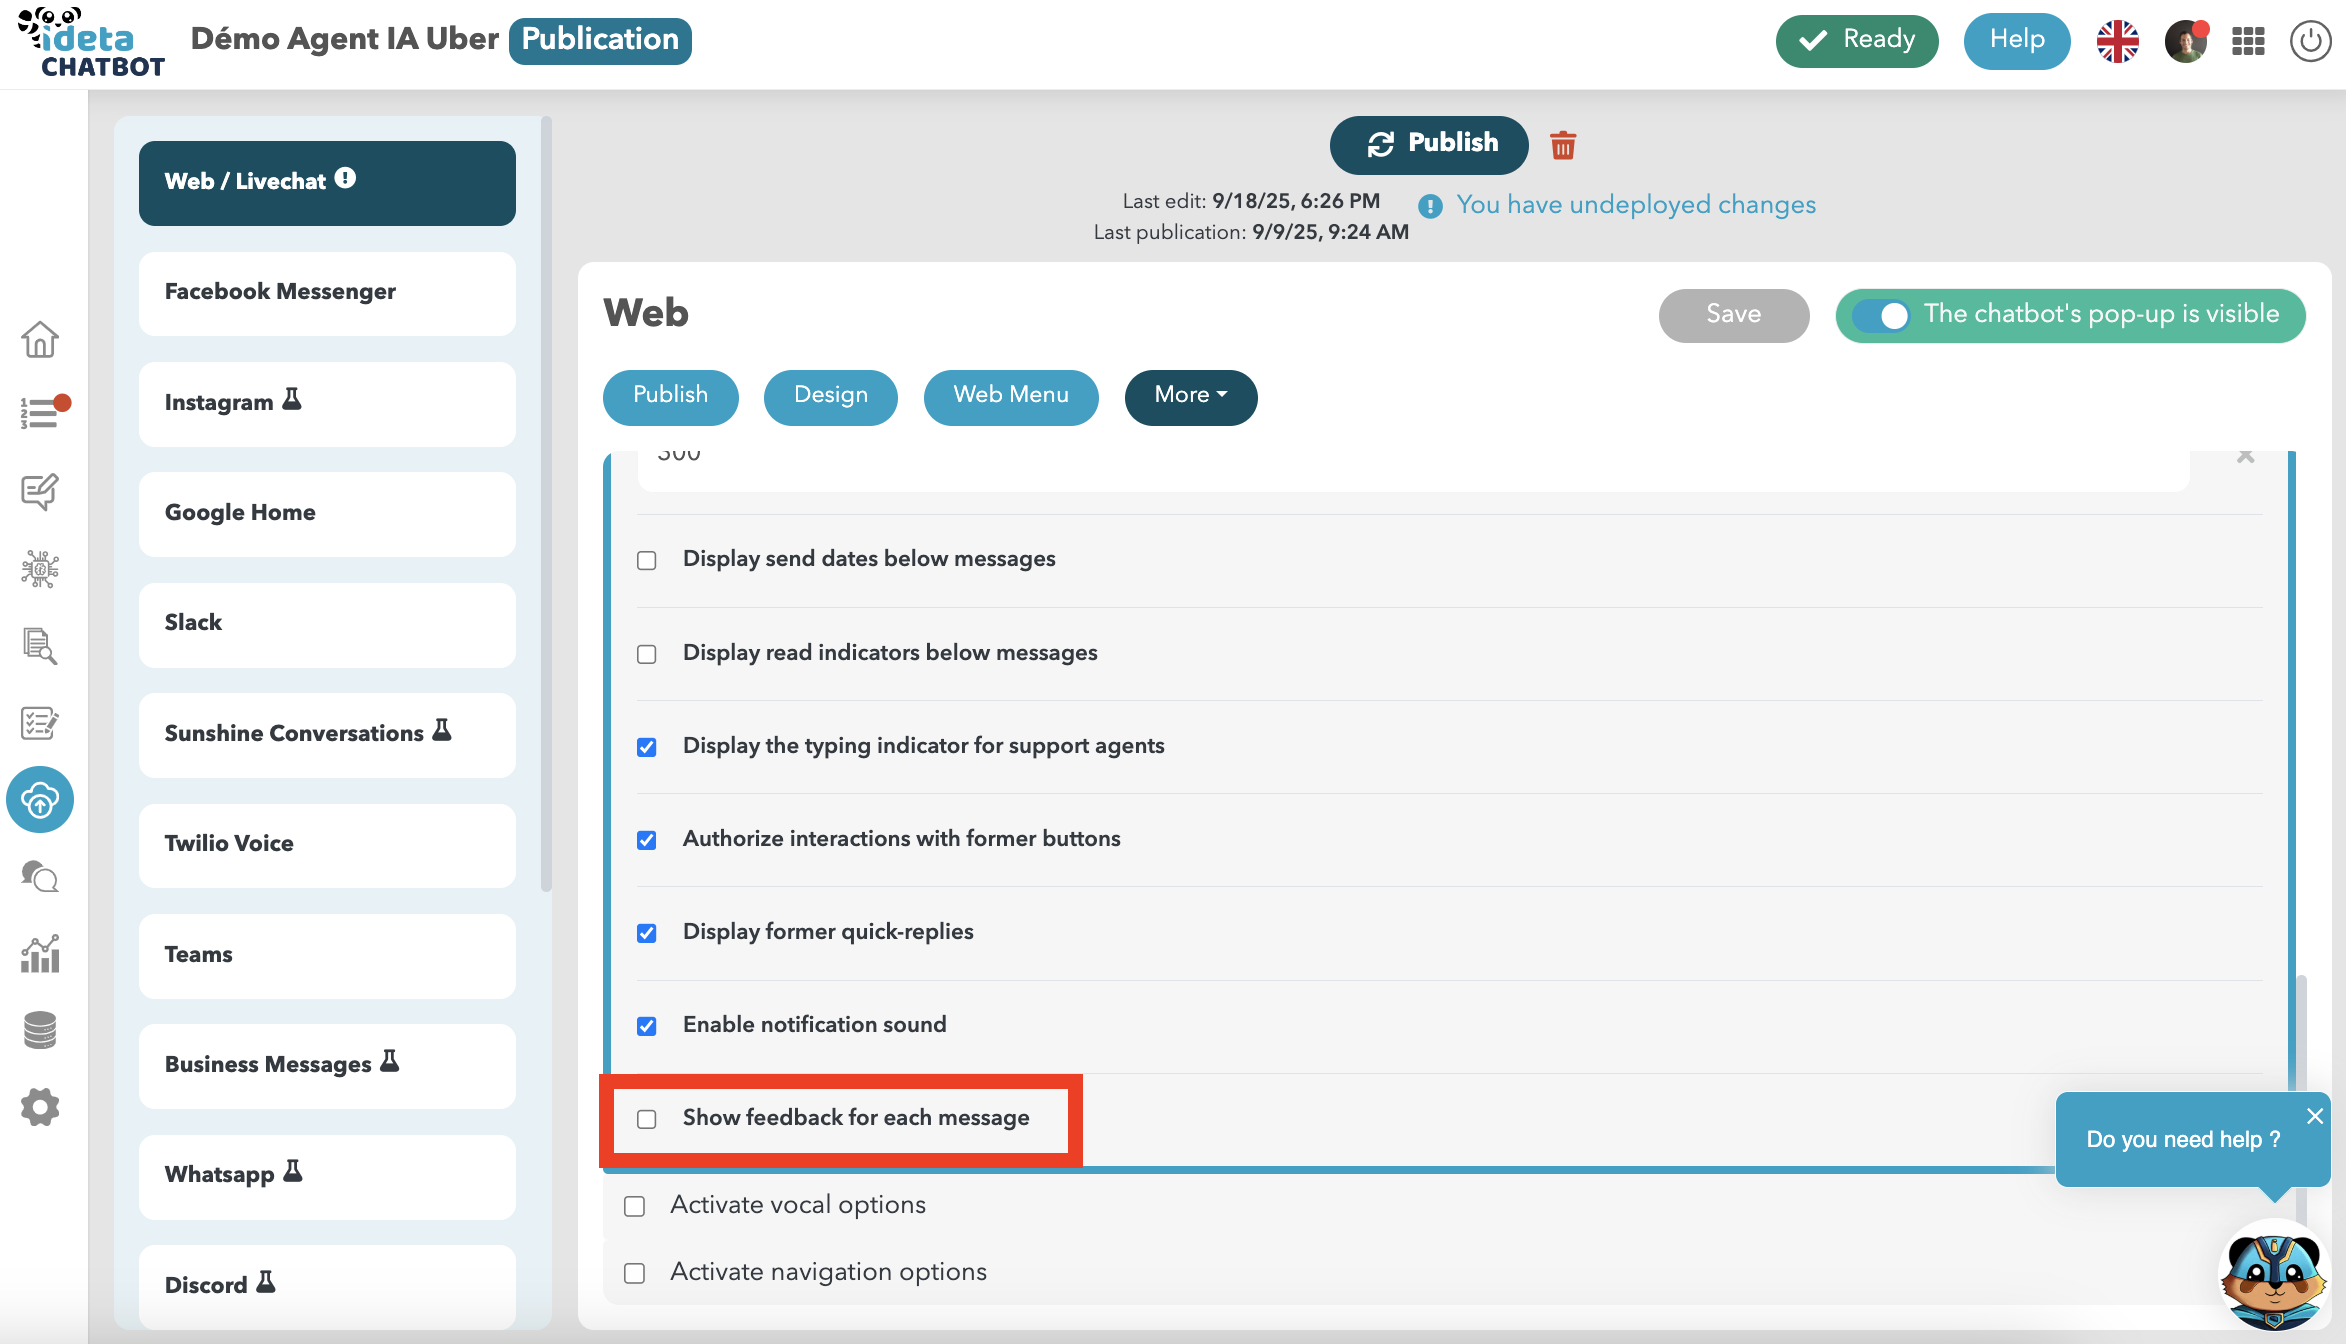Viewport: 2346px width, 1344px height.
Task: Select Facebook Messenger channel
Action: [x=327, y=292]
